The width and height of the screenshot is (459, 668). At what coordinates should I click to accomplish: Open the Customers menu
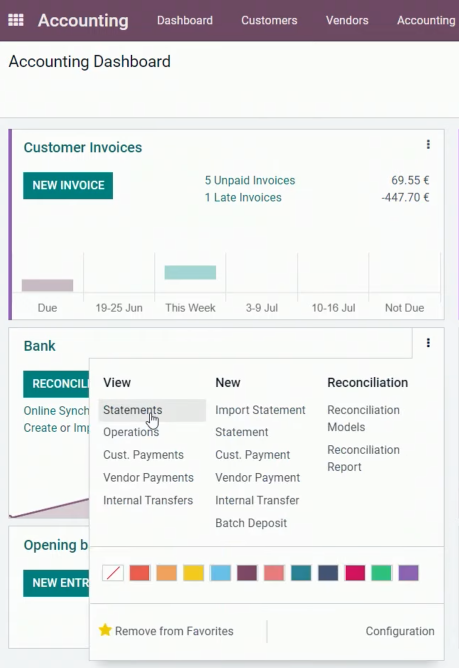(x=269, y=20)
